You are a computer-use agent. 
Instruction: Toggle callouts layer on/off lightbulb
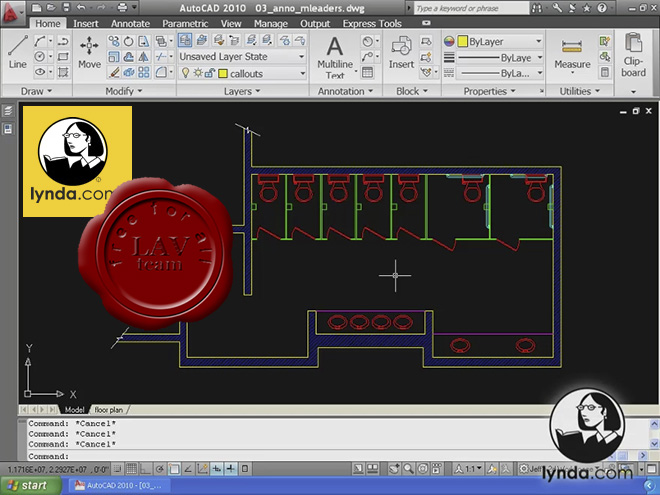tap(185, 73)
